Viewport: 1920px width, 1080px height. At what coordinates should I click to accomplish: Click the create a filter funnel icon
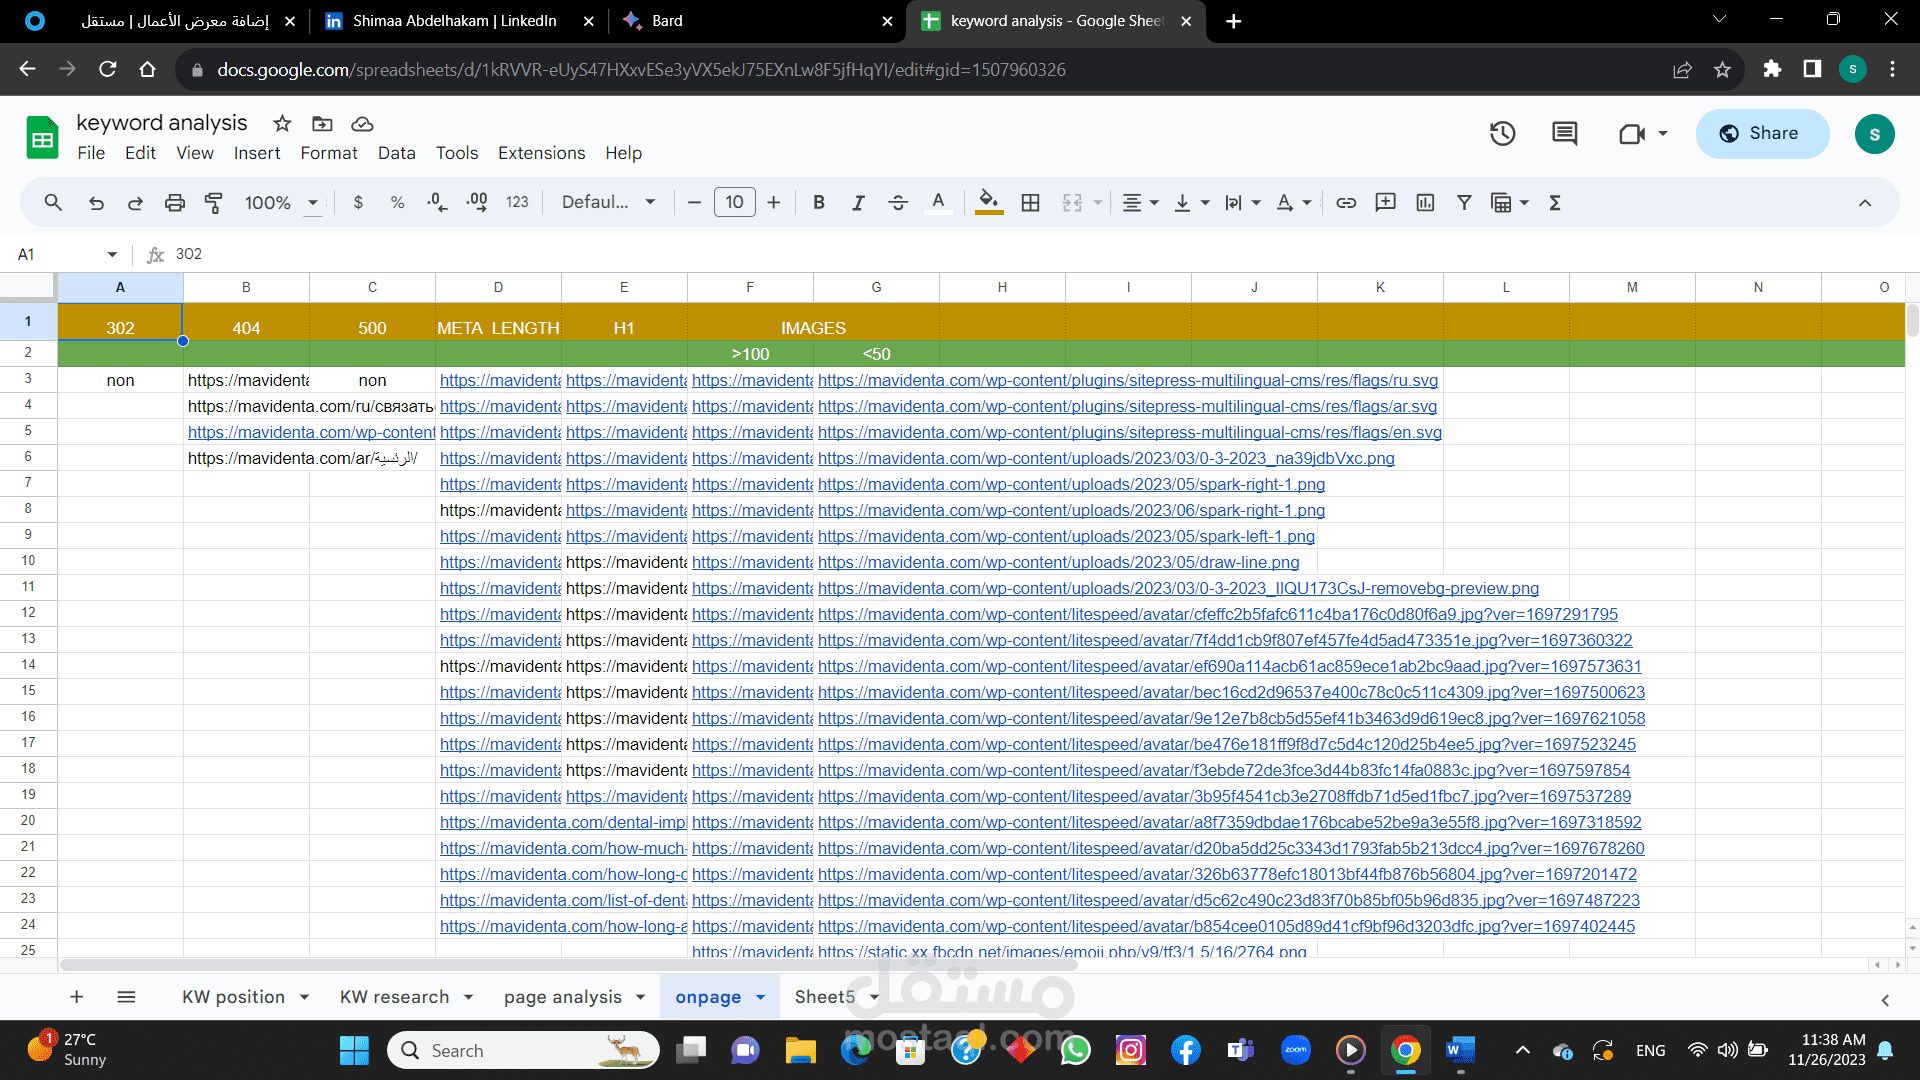pyautogui.click(x=1464, y=203)
